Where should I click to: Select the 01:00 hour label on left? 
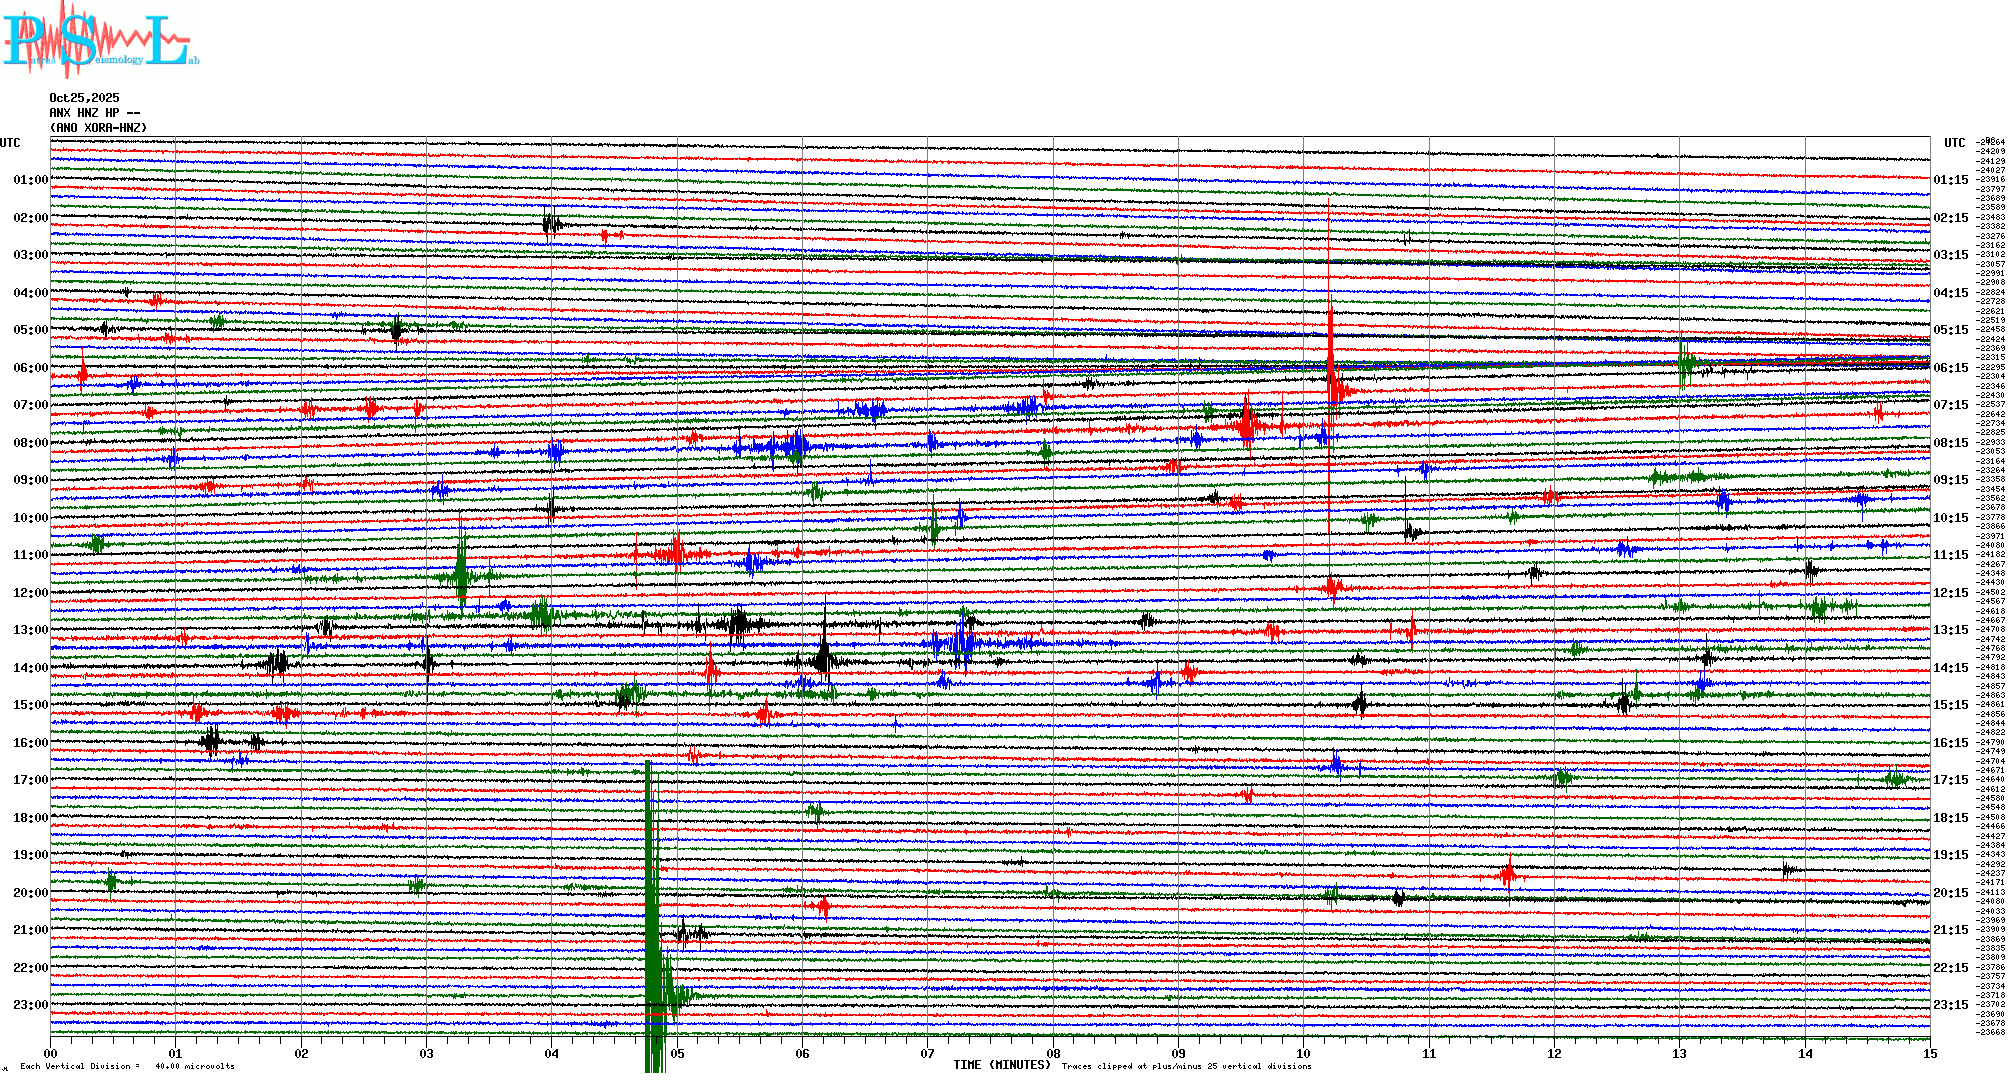[30, 180]
